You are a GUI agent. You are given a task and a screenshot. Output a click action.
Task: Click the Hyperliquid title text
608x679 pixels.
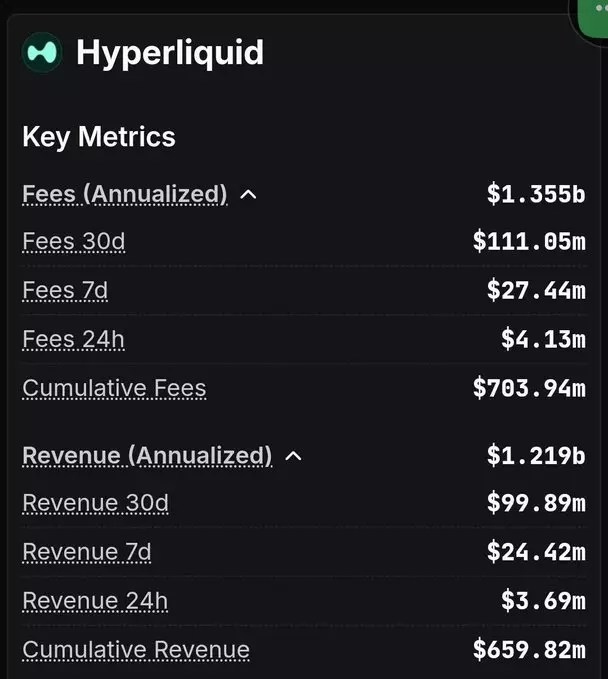(x=170, y=53)
